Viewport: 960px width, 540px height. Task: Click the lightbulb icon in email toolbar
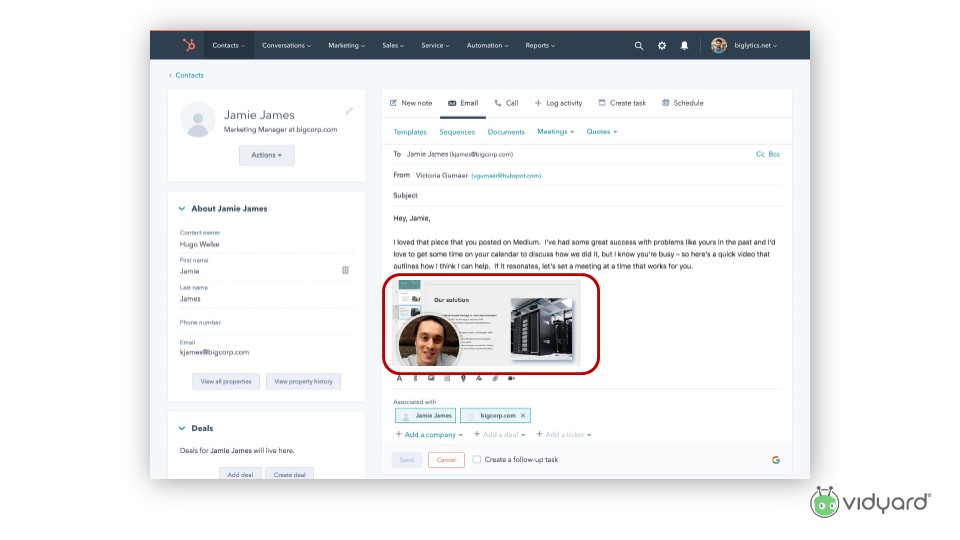point(463,378)
